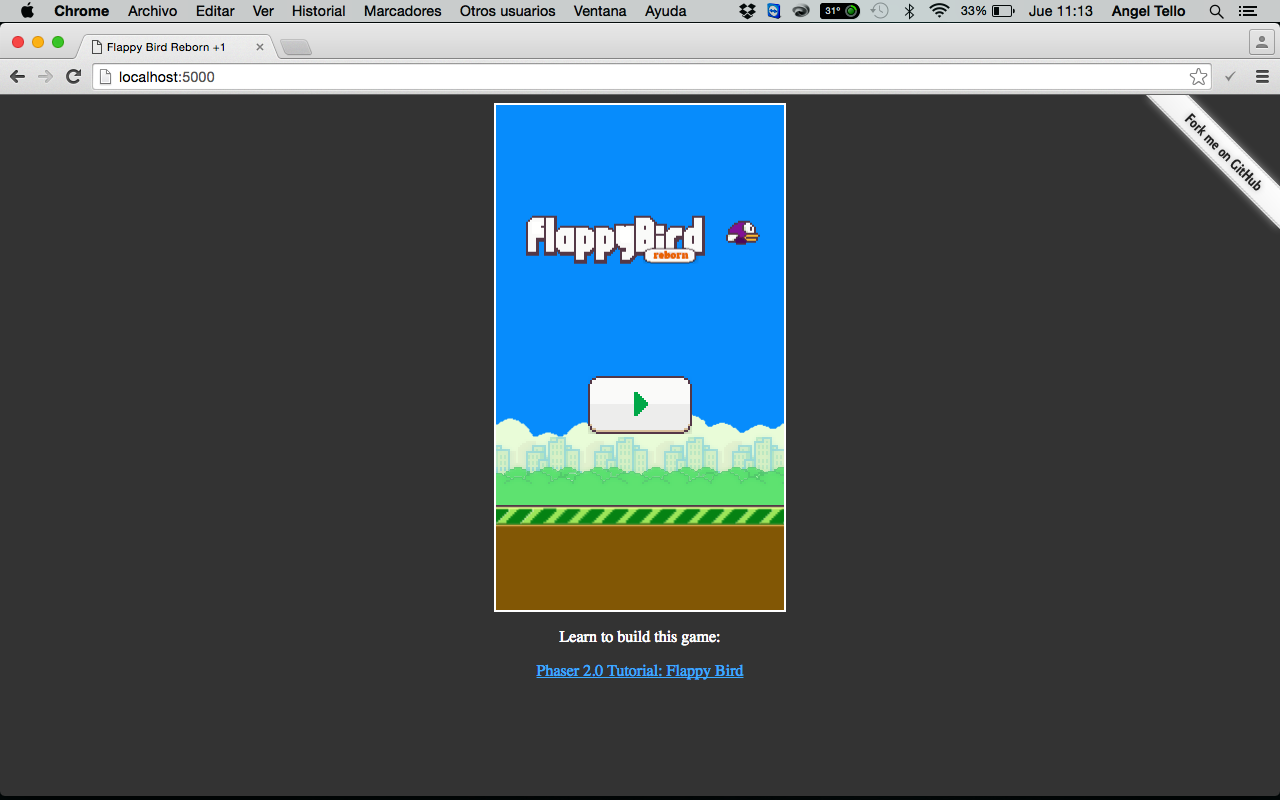
Task: Open the Fork me on GitHub ribbon
Action: tap(1222, 152)
